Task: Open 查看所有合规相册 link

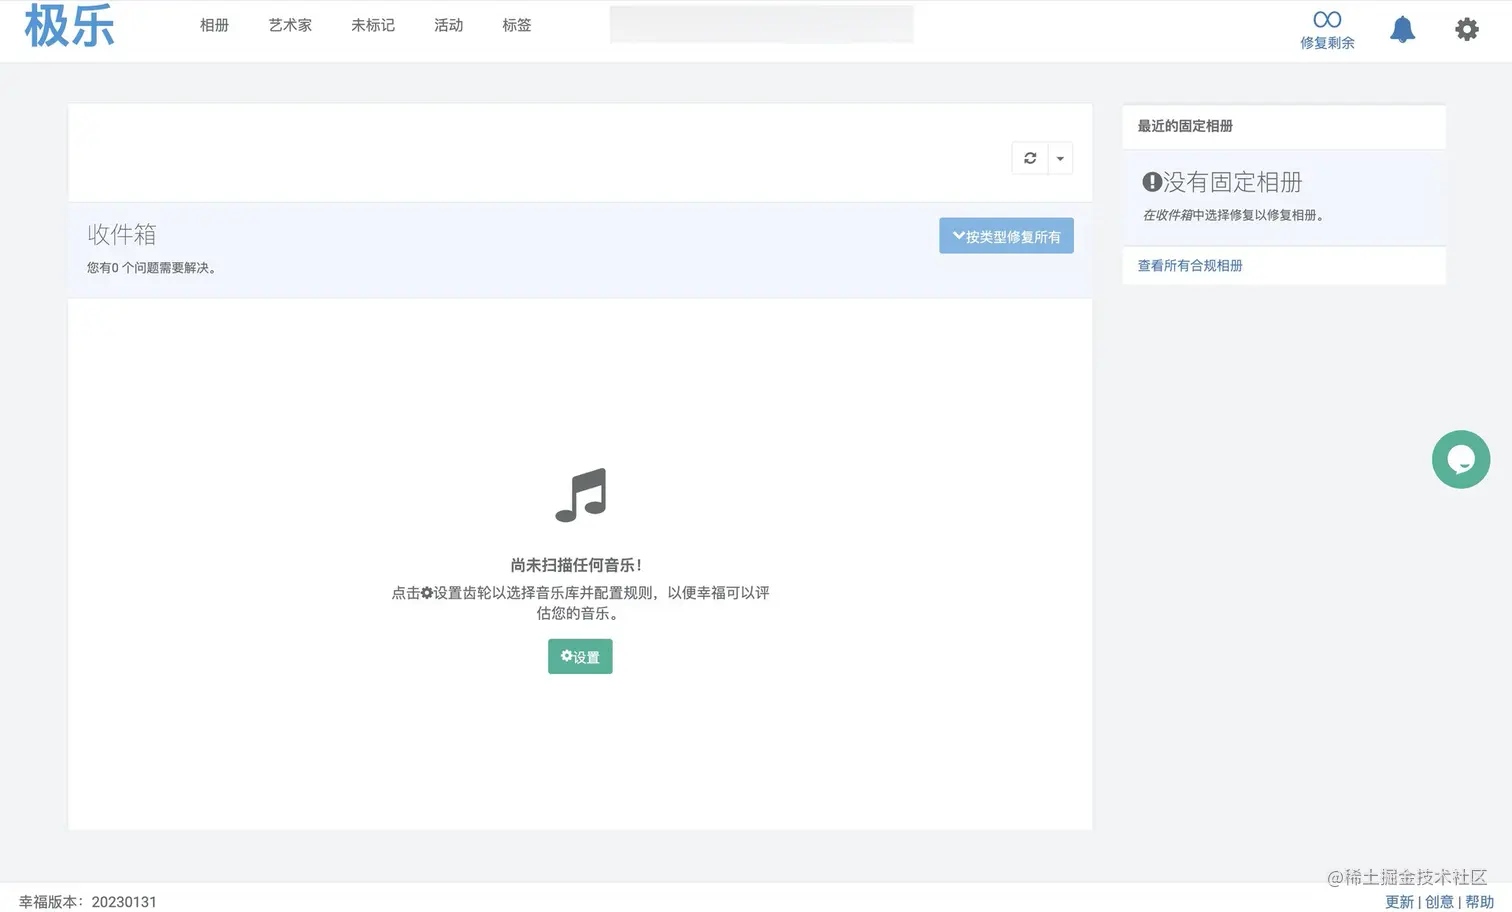Action: point(1190,266)
